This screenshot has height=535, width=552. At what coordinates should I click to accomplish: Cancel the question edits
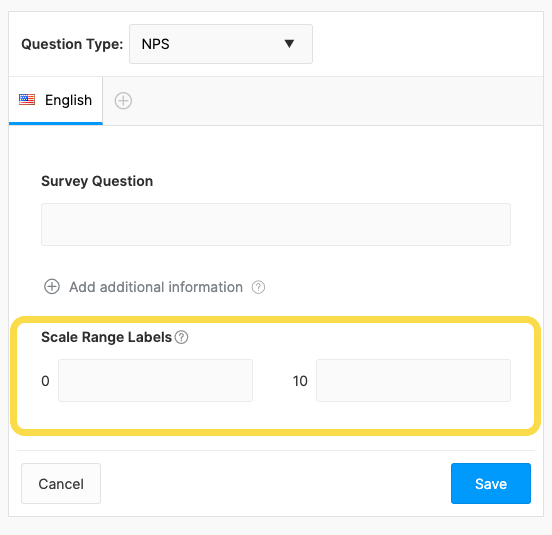click(x=61, y=484)
